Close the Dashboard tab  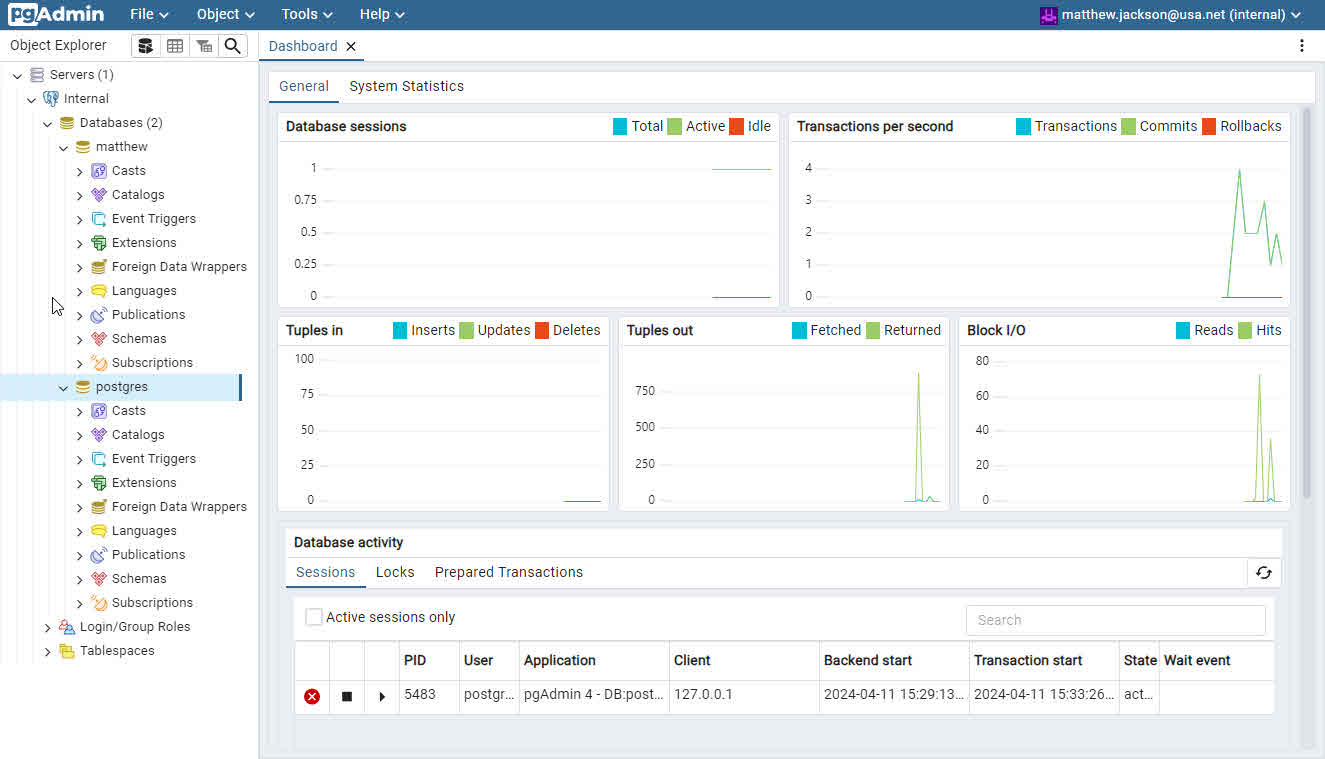[x=351, y=46]
